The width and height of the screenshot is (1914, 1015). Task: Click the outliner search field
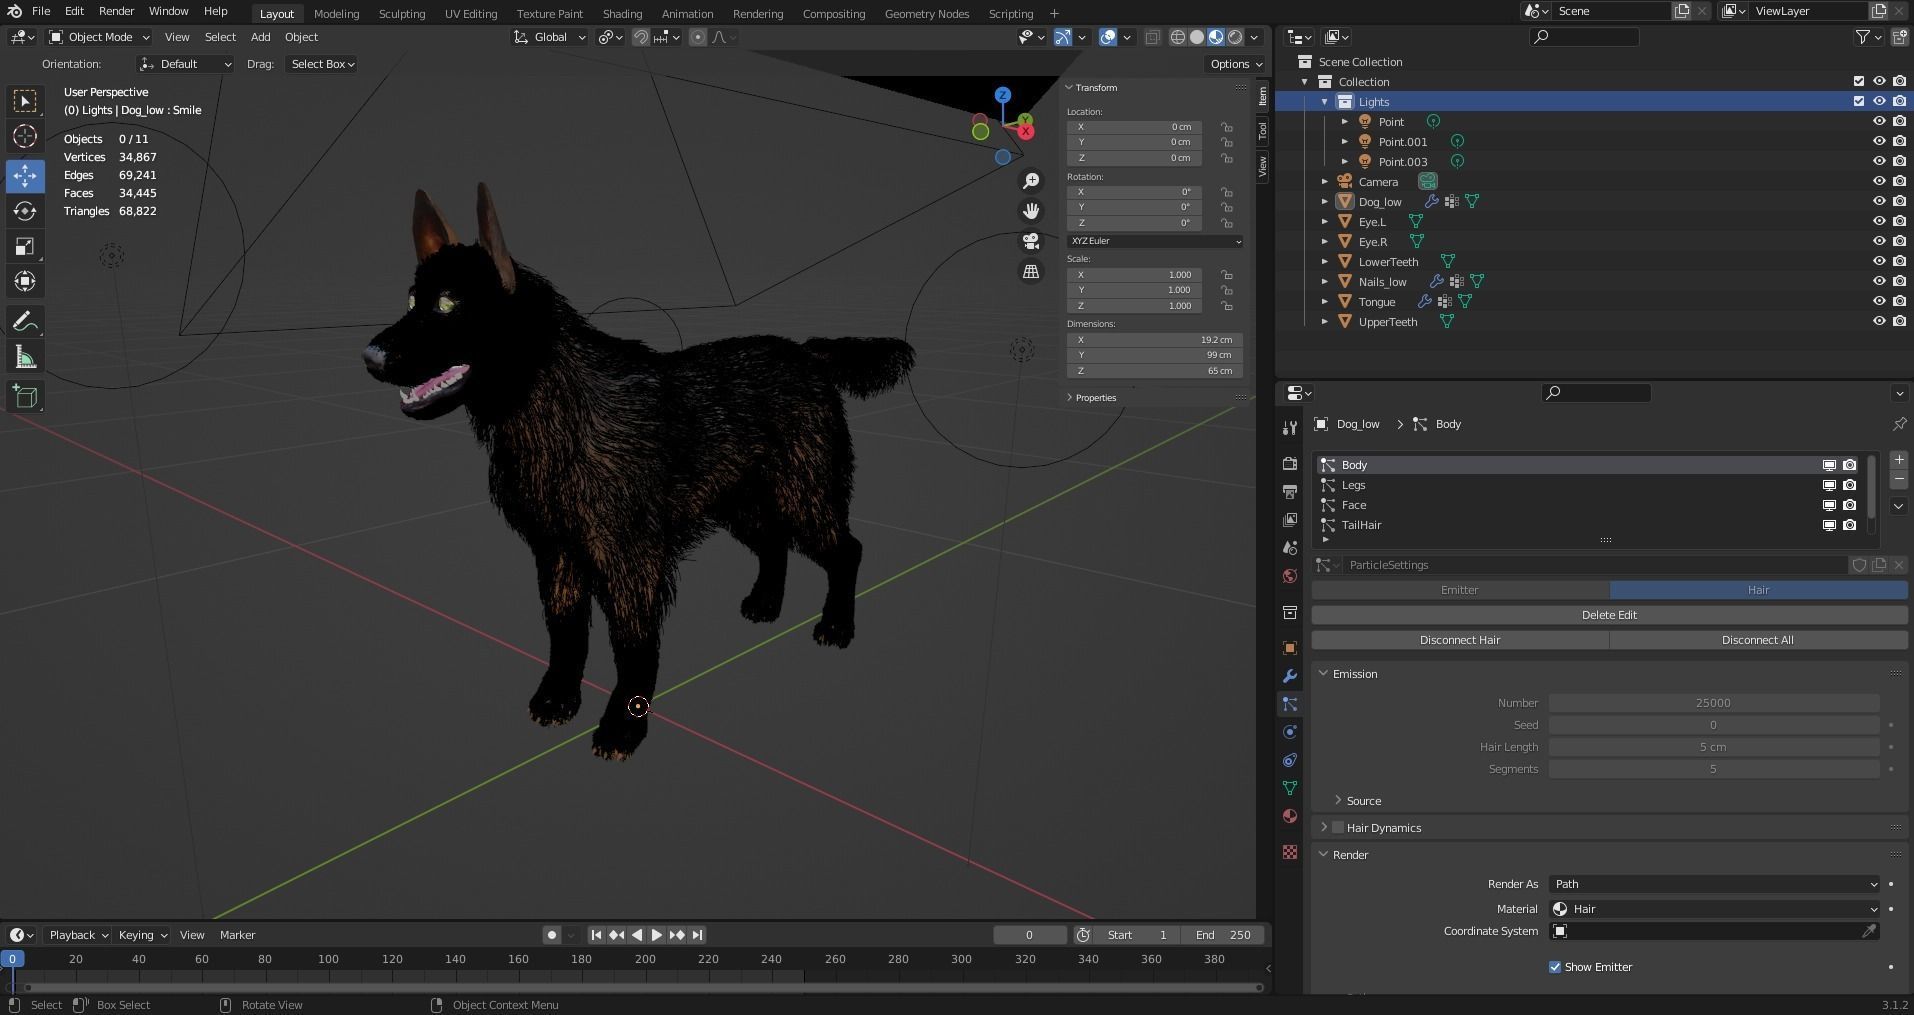coord(1585,37)
